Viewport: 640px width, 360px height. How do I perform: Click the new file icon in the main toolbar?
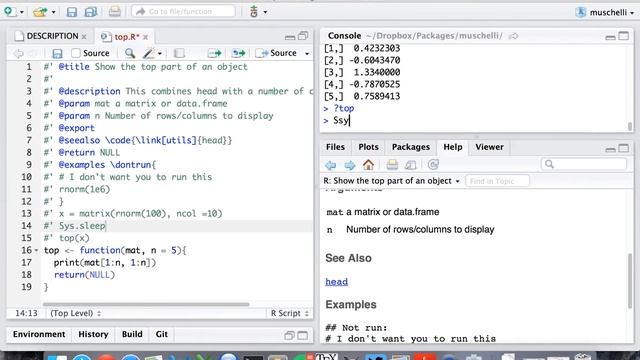10,11
